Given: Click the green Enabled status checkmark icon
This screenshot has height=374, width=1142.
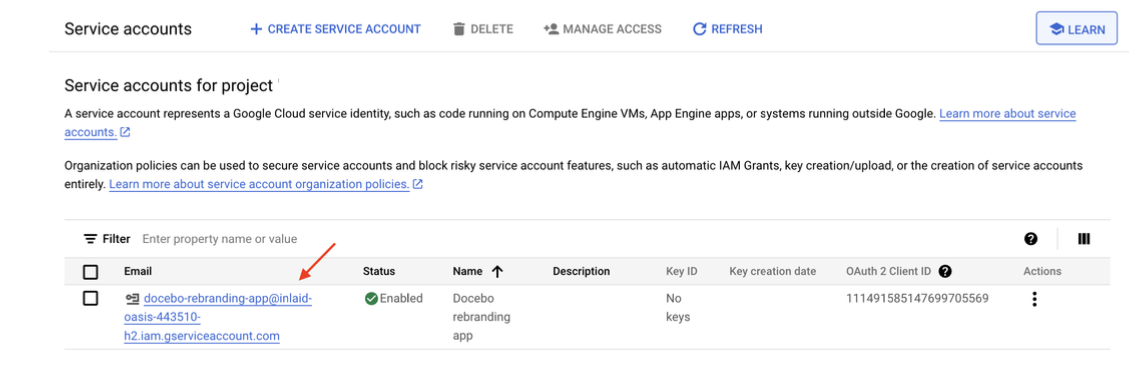Looking at the screenshot, I should tap(371, 298).
